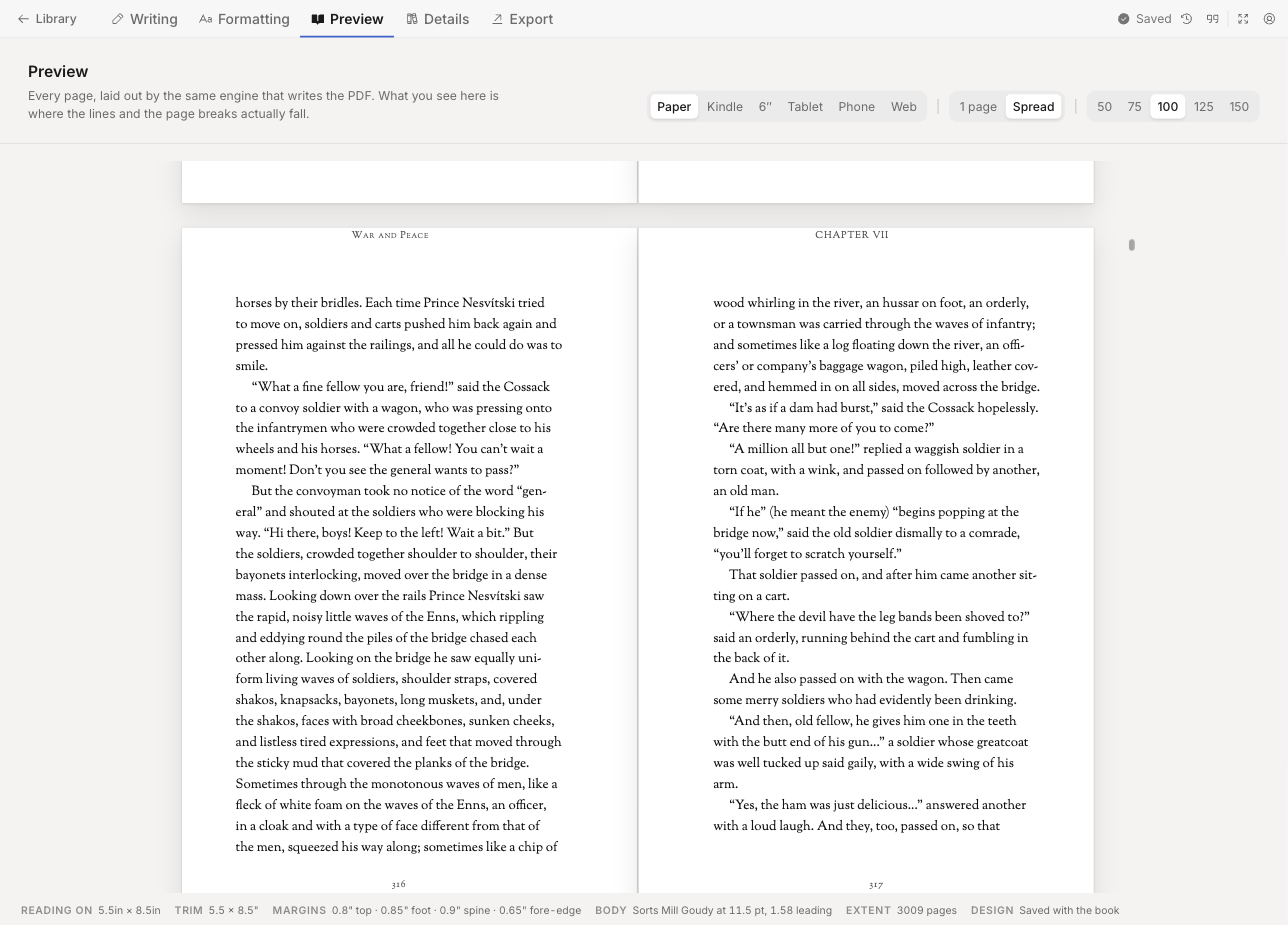Click page number 317
This screenshot has height=925, width=1288.
pos(876,885)
